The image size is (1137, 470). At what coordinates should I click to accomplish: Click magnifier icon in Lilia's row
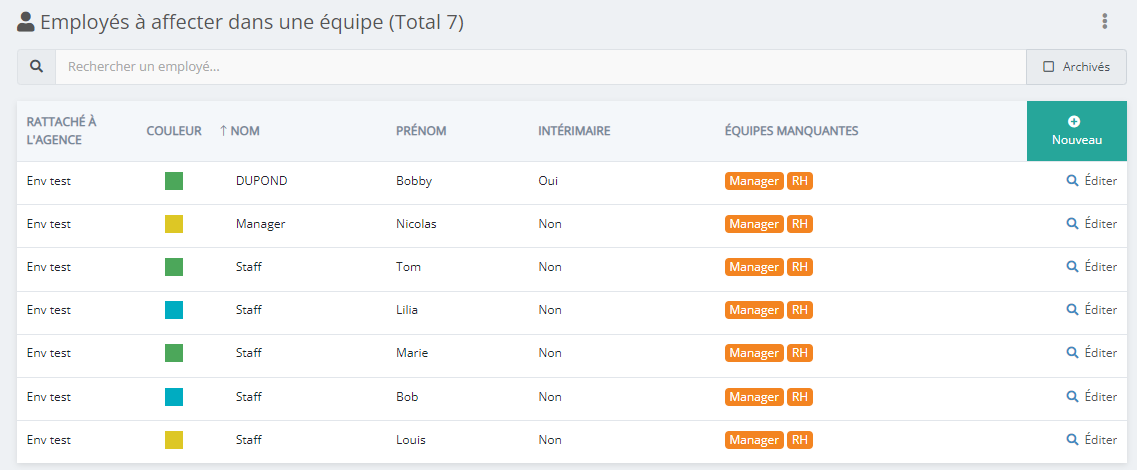(x=1072, y=309)
